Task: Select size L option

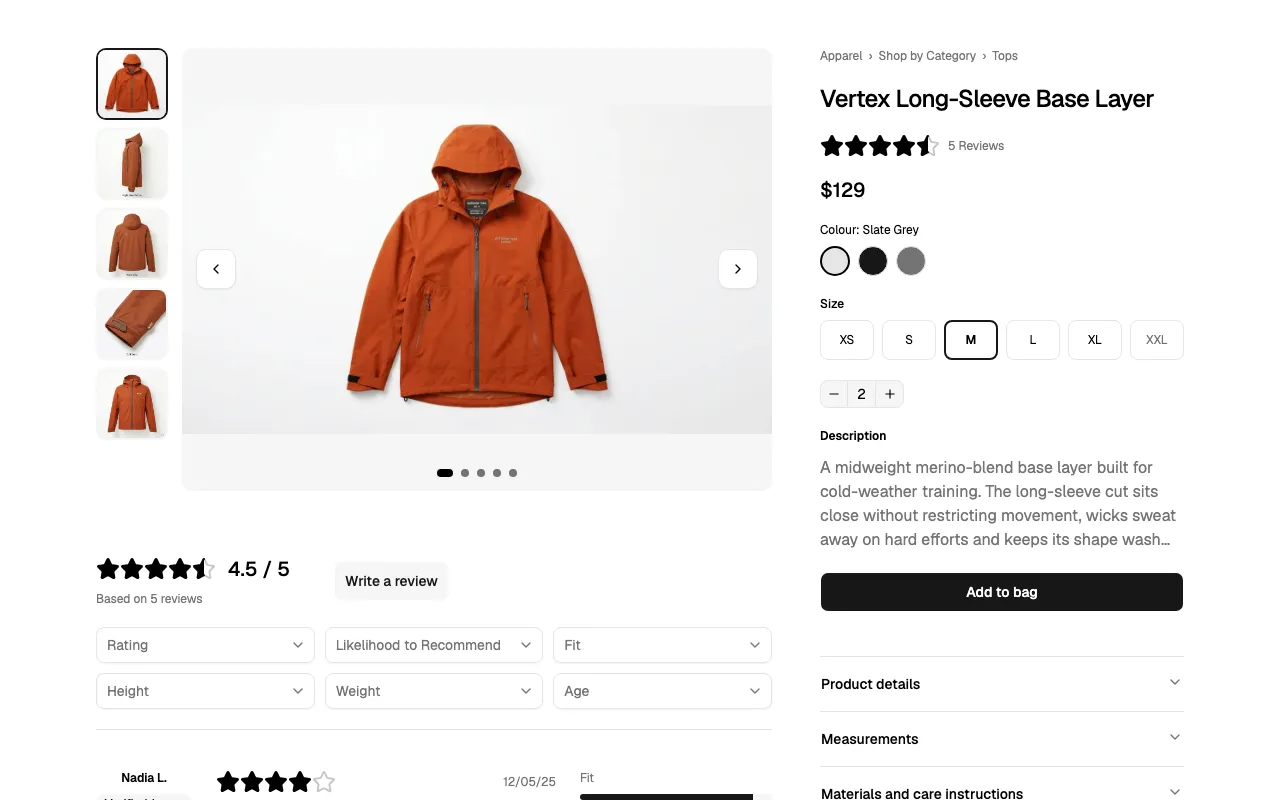Action: coord(1033,340)
